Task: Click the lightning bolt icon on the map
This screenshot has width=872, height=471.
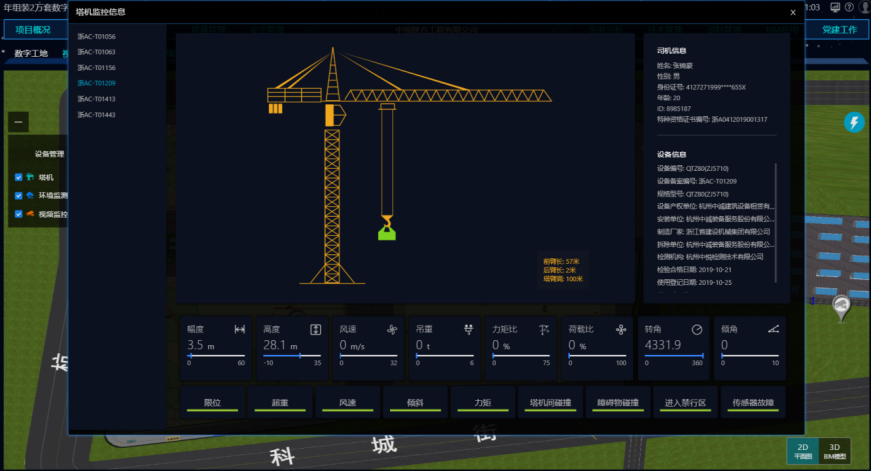Action: (x=854, y=123)
